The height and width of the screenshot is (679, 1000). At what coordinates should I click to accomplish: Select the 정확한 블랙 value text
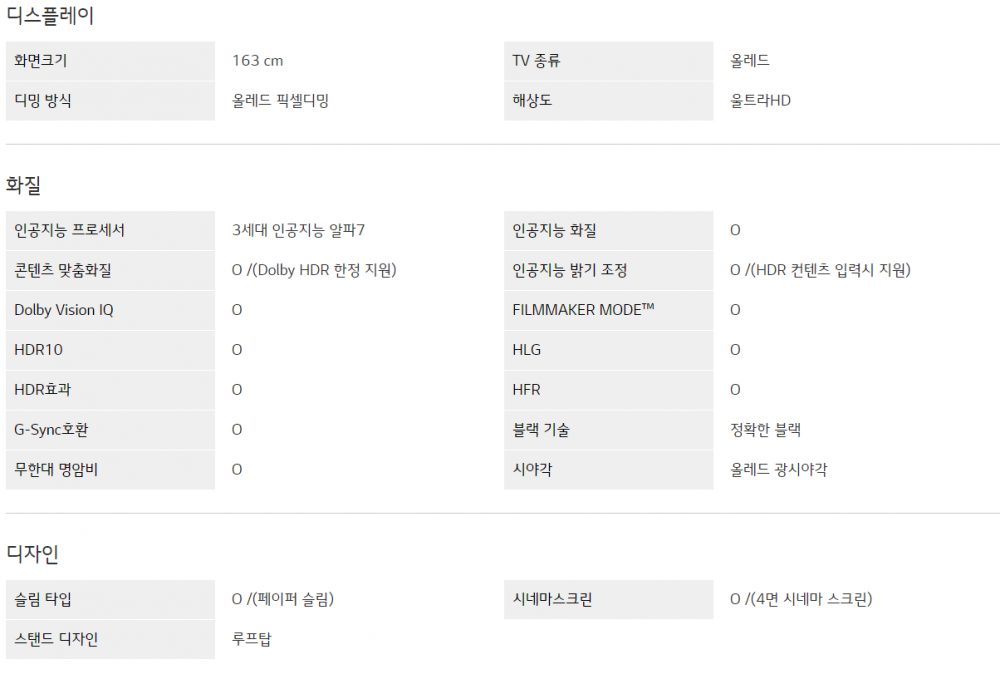(765, 430)
